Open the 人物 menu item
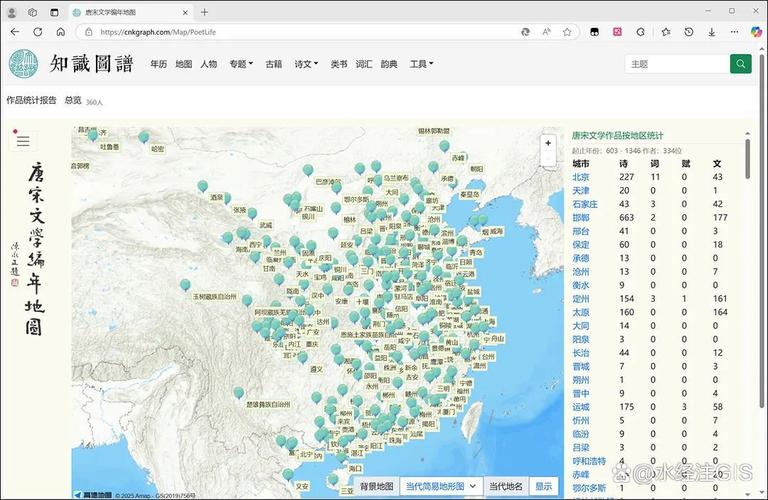 point(209,64)
